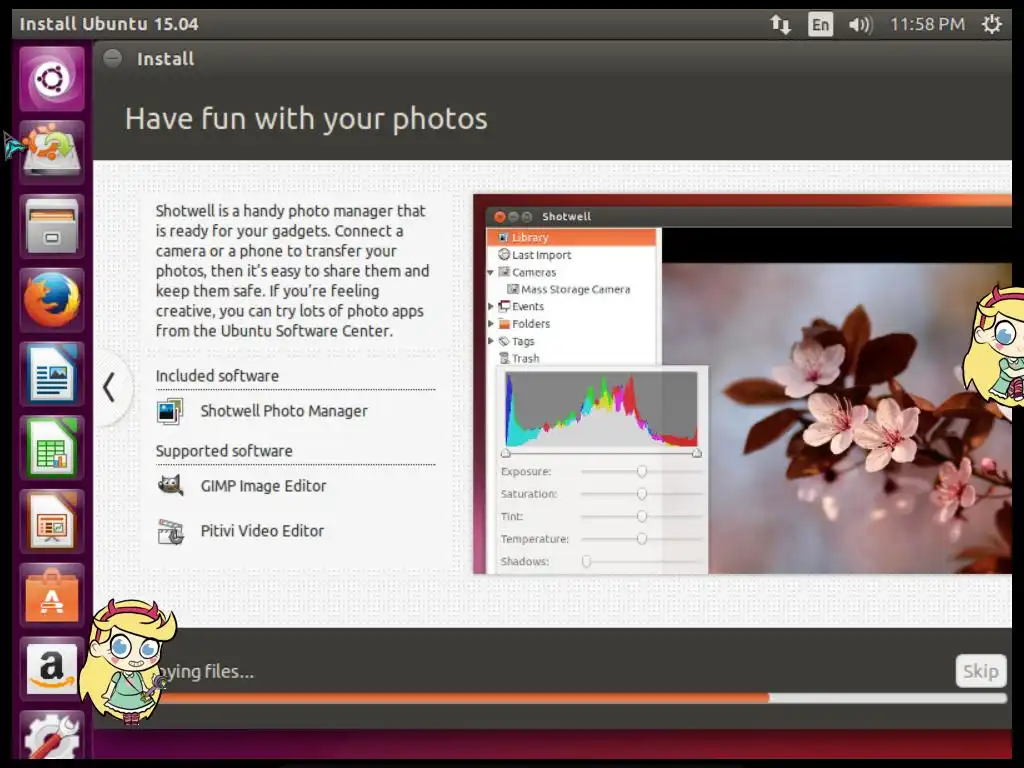Image resolution: width=1024 pixels, height=768 pixels.
Task: Click the Shotwell red close button
Action: [500, 217]
